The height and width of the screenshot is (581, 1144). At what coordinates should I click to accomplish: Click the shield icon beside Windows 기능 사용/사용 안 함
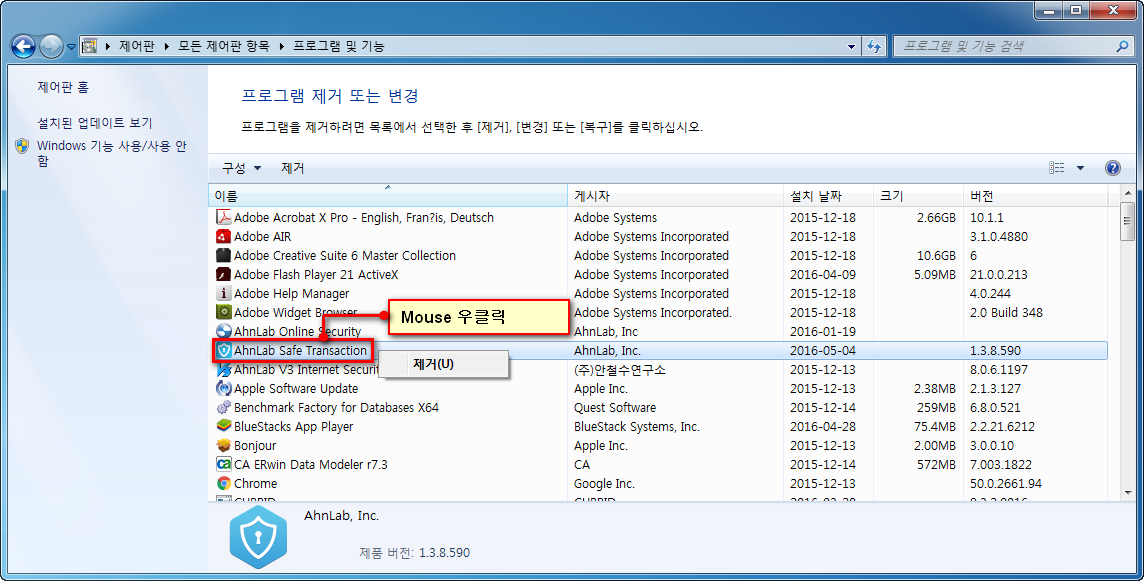click(x=22, y=146)
